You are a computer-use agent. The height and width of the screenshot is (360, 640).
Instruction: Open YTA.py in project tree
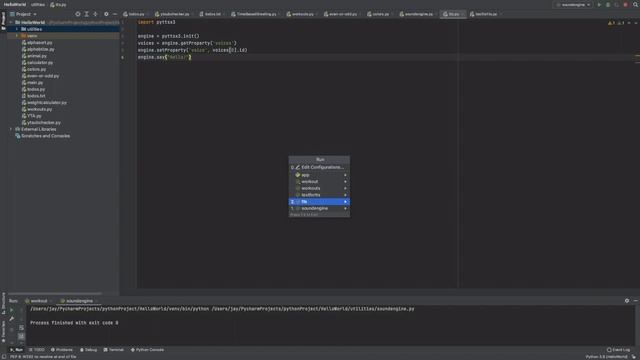coord(34,116)
